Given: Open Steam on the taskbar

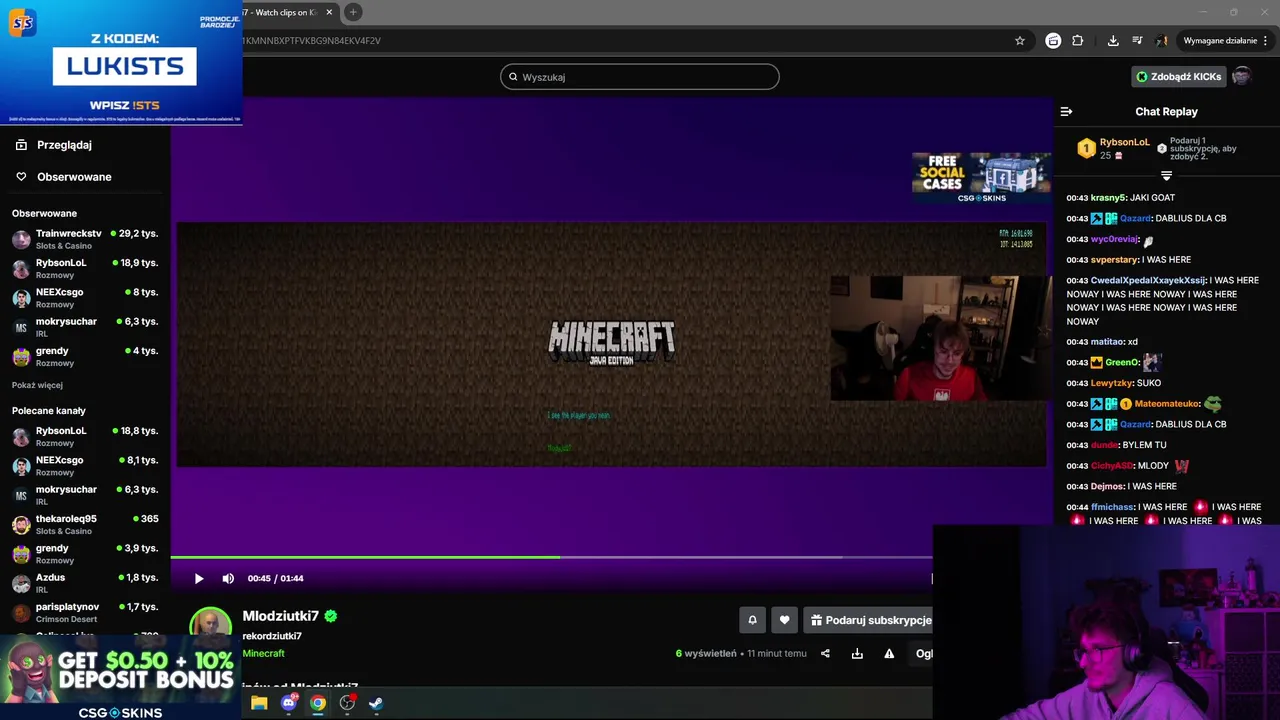Looking at the screenshot, I should click(376, 703).
